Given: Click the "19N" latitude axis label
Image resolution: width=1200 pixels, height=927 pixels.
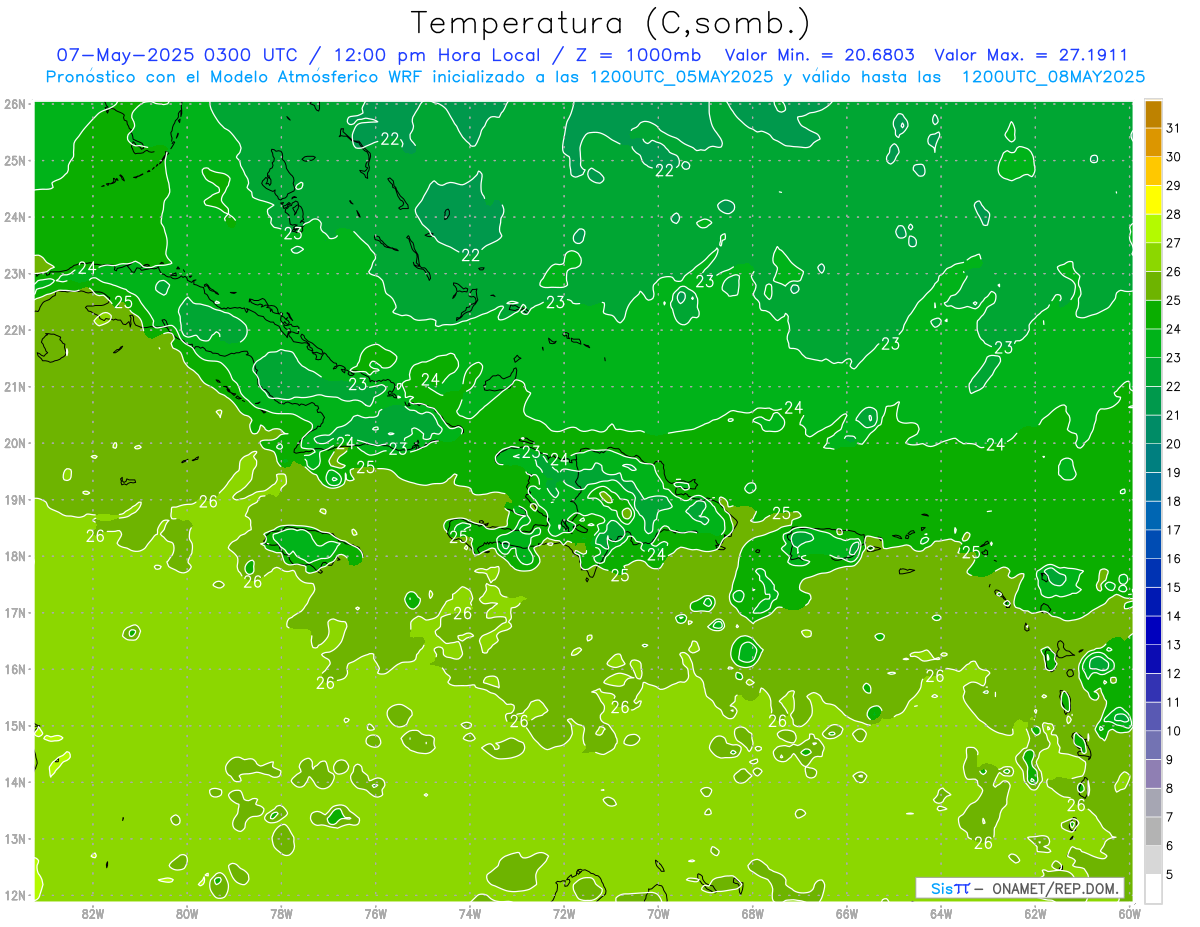Looking at the screenshot, I should 14,500.
